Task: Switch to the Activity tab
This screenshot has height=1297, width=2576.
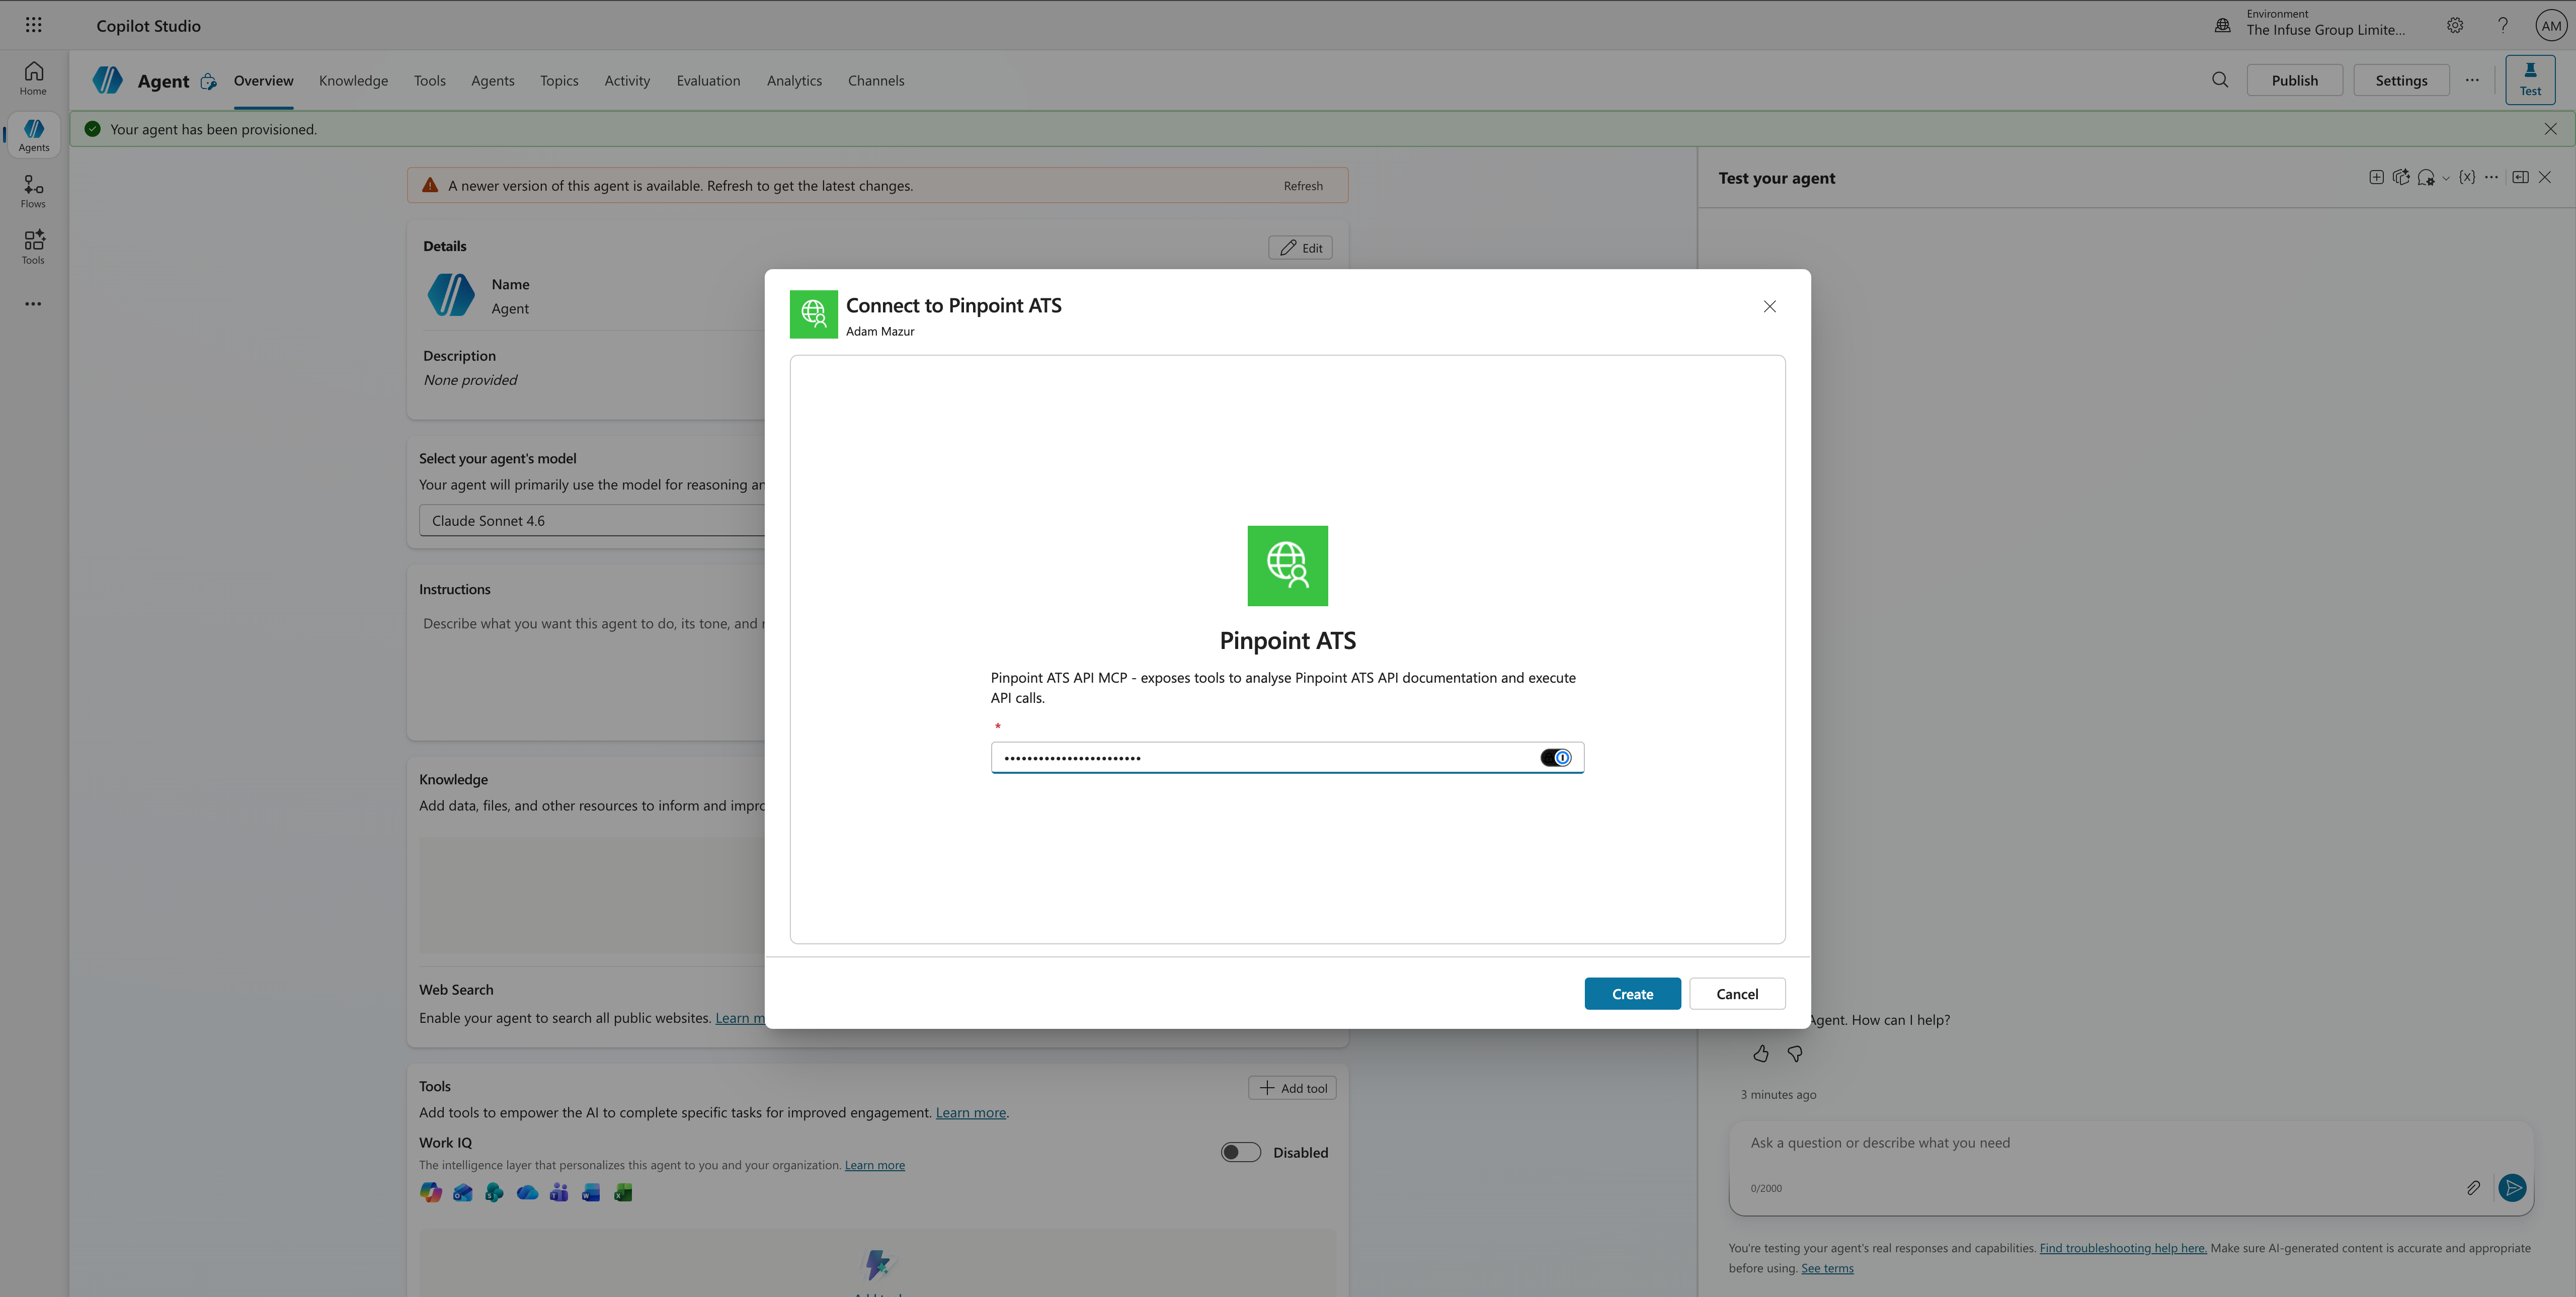Action: tap(627, 80)
